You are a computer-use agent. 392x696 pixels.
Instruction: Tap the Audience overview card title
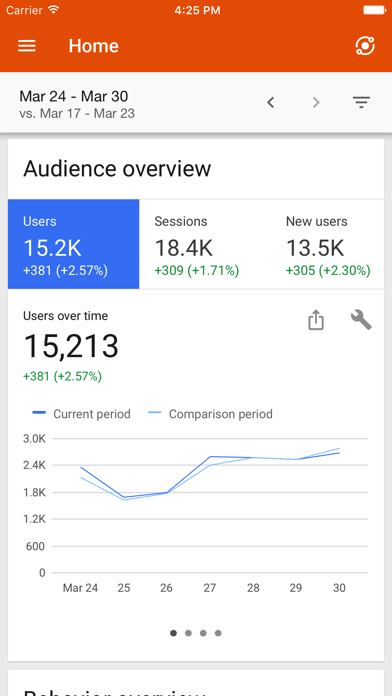[117, 169]
